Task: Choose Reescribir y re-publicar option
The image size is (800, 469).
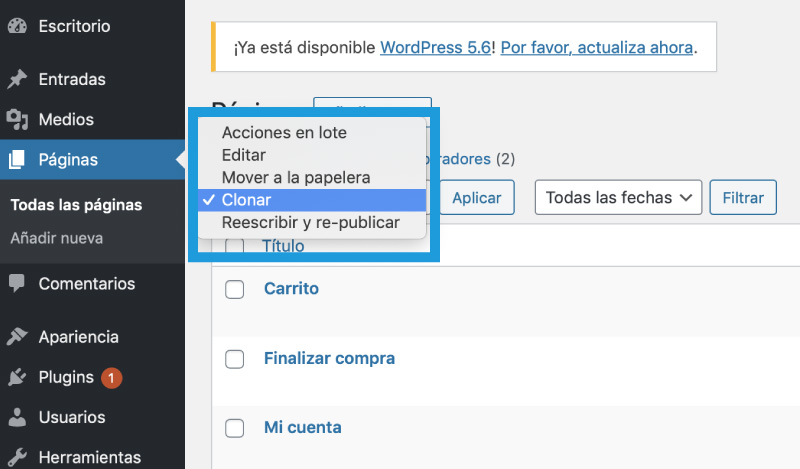Action: tap(312, 223)
